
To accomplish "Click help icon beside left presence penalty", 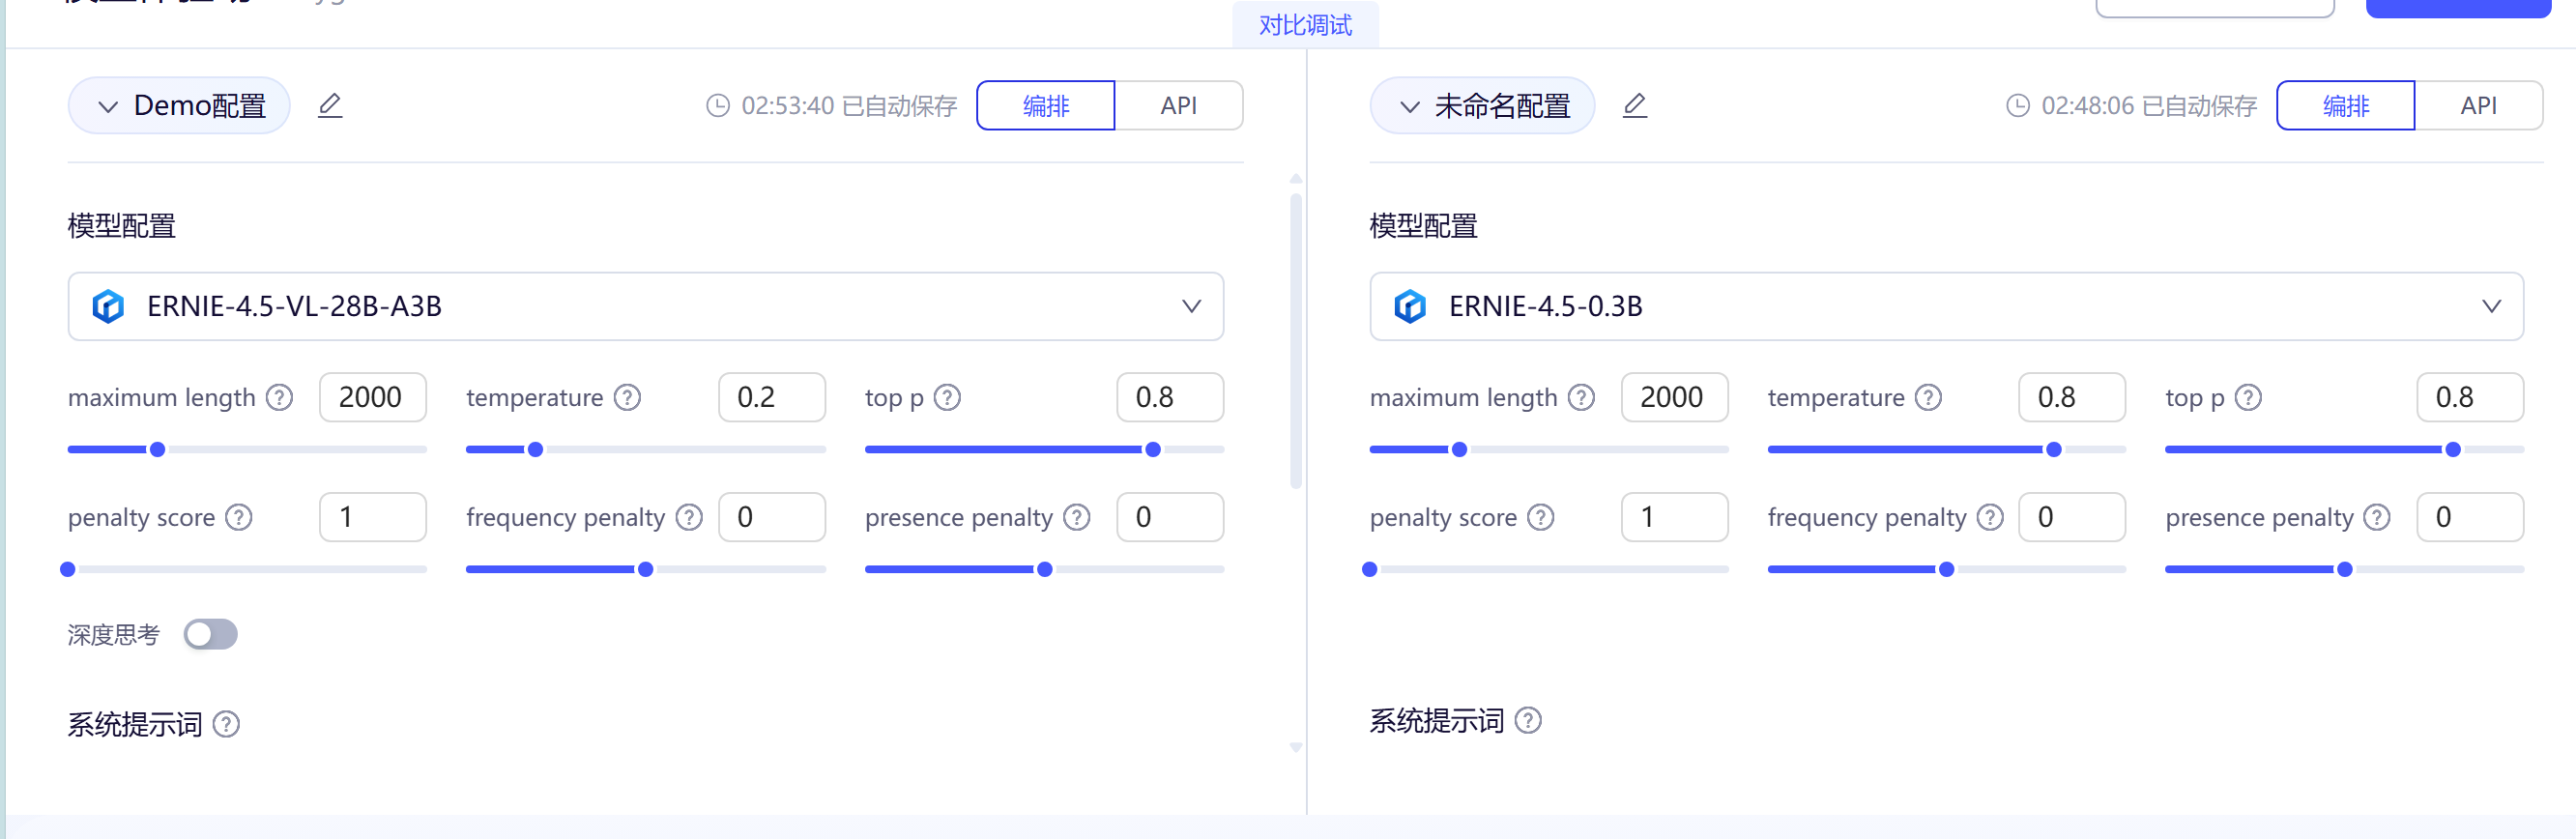I will (x=1077, y=518).
